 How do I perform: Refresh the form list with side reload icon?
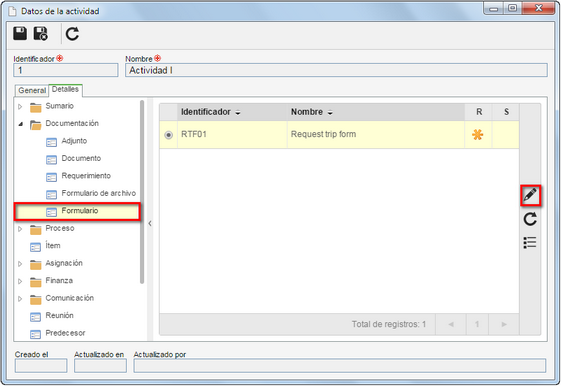(x=530, y=219)
